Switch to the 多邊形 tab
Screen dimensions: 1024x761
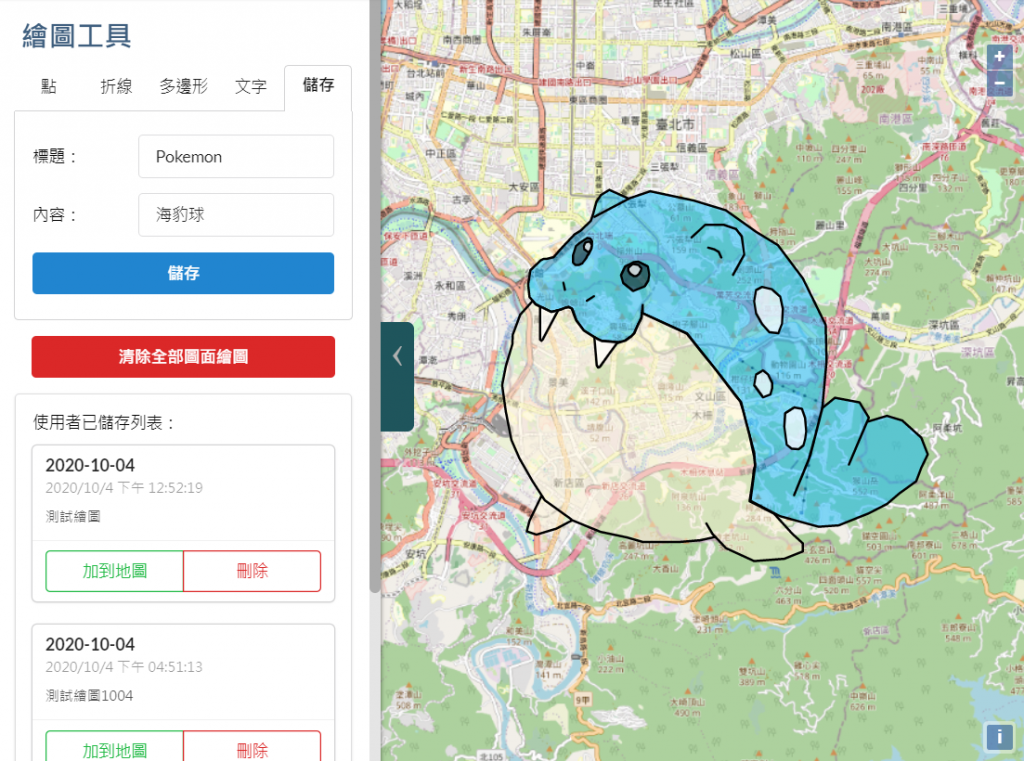(x=184, y=86)
